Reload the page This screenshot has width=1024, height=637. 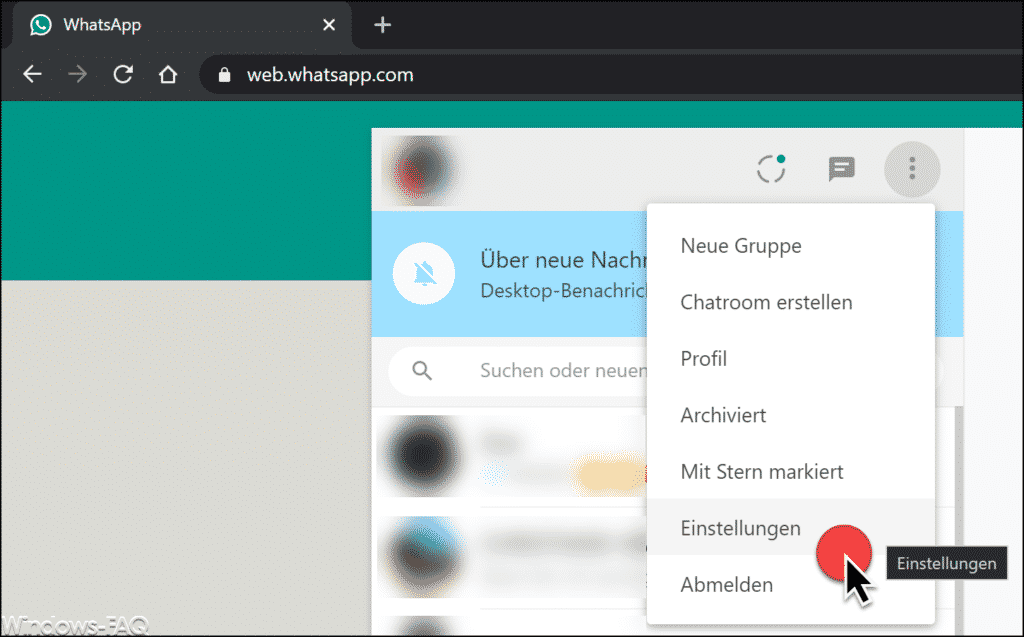pyautogui.click(x=123, y=74)
